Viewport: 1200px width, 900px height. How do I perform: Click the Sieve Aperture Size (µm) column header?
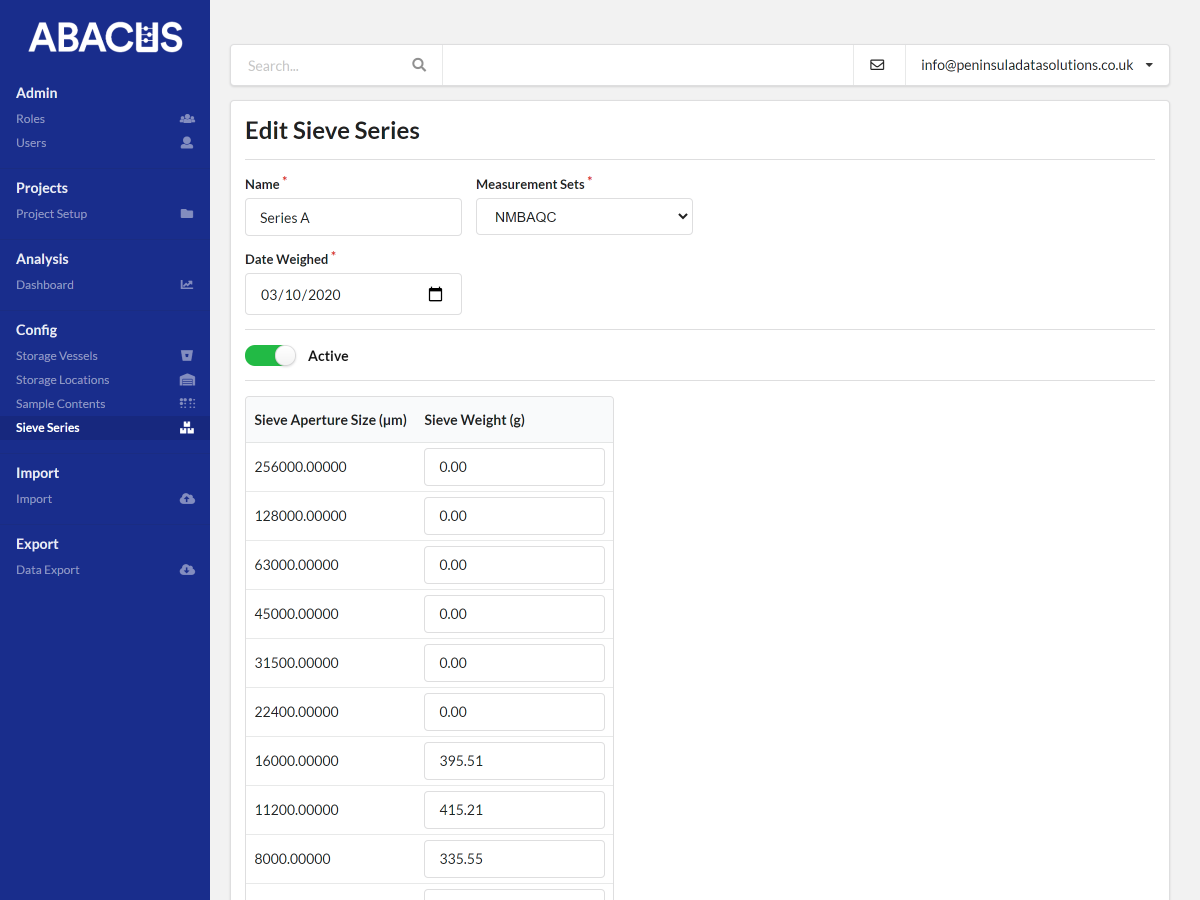tap(331, 420)
